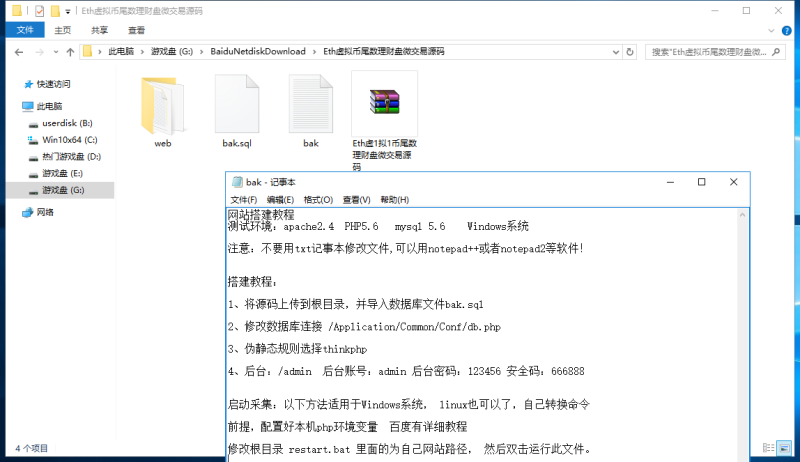Expand chevron after BaiduNetdiskDownload breadcrumb
This screenshot has height=462, width=800.
314,52
